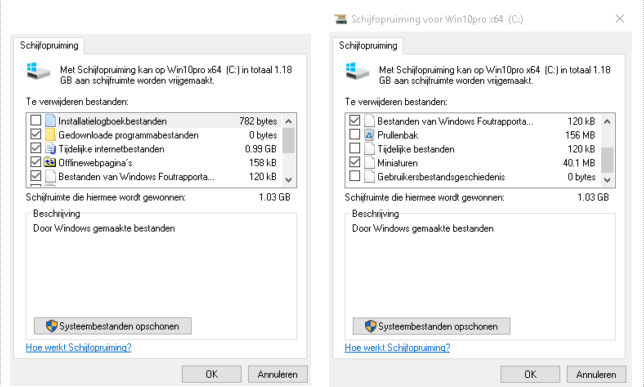Click the Tijdelijke internetbestanden page icon
Screen dimensions: 644x387
pyautogui.click(x=50, y=149)
